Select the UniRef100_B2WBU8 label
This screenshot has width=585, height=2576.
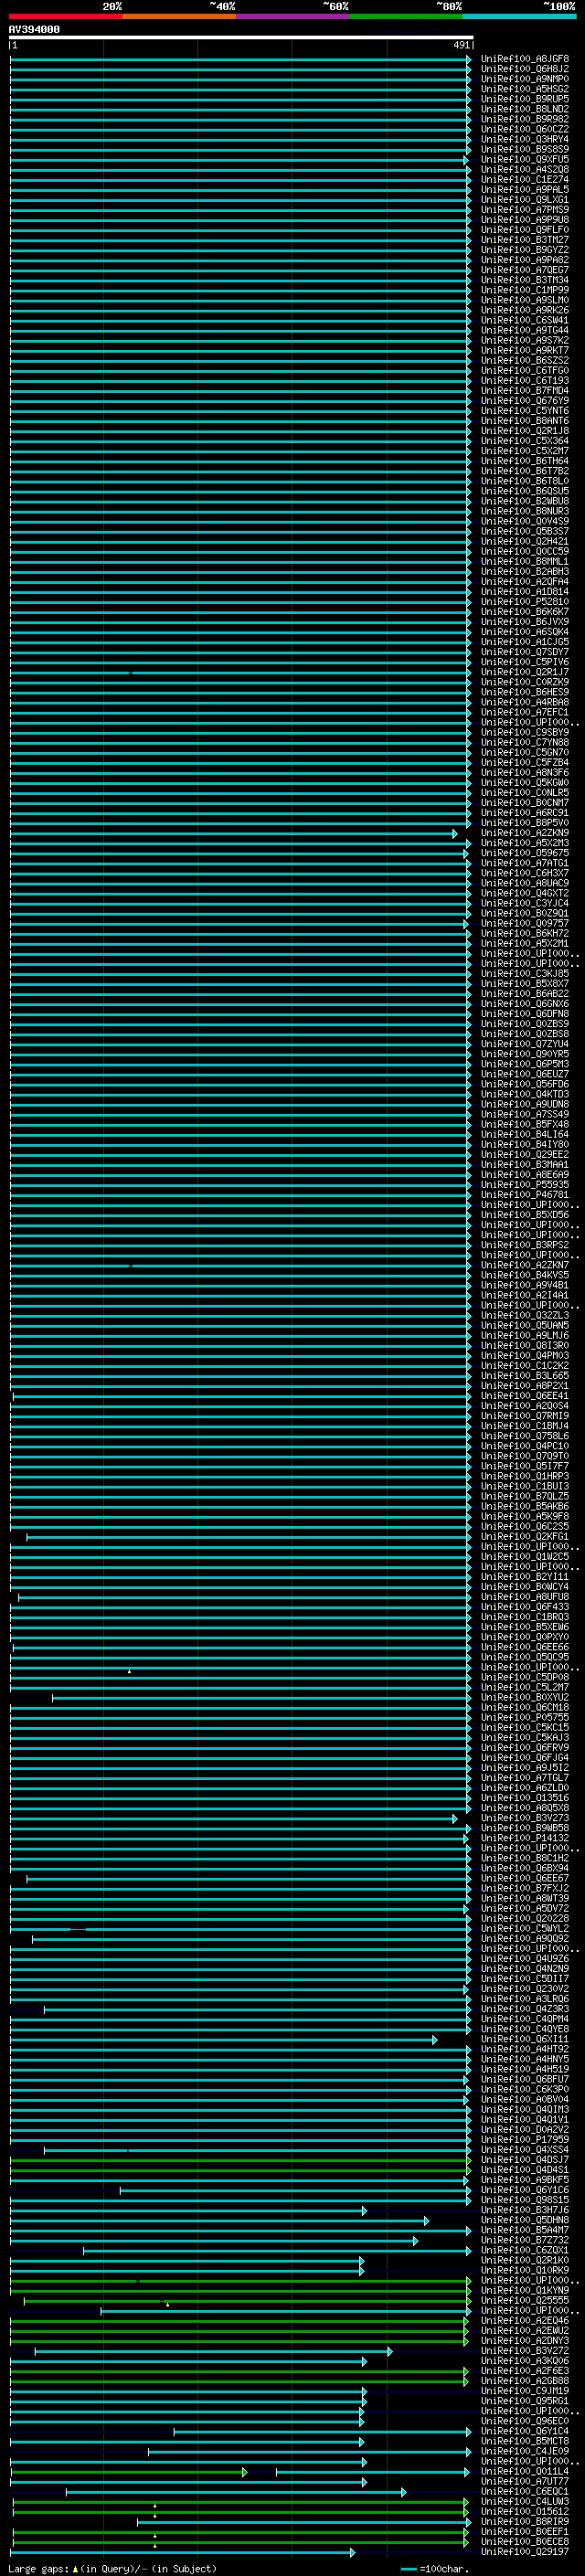pos(525,501)
